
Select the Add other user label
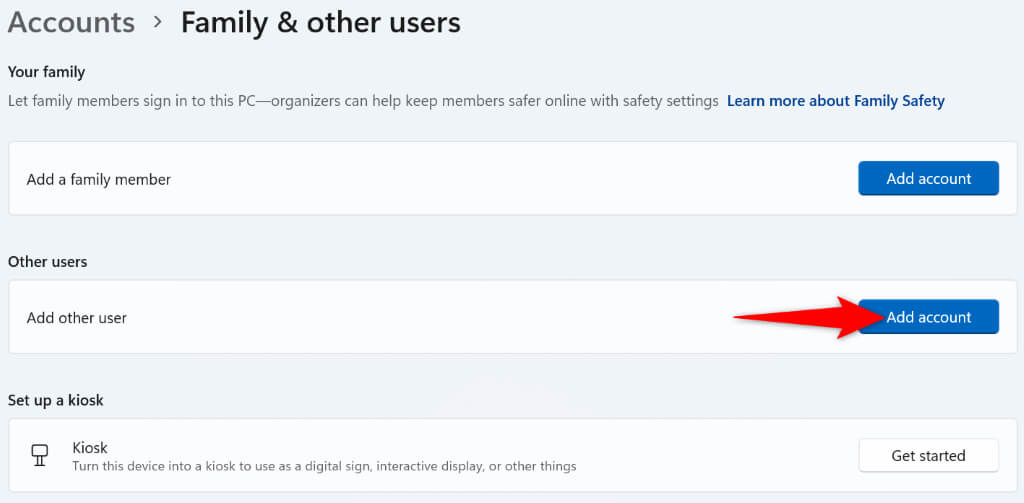[77, 318]
